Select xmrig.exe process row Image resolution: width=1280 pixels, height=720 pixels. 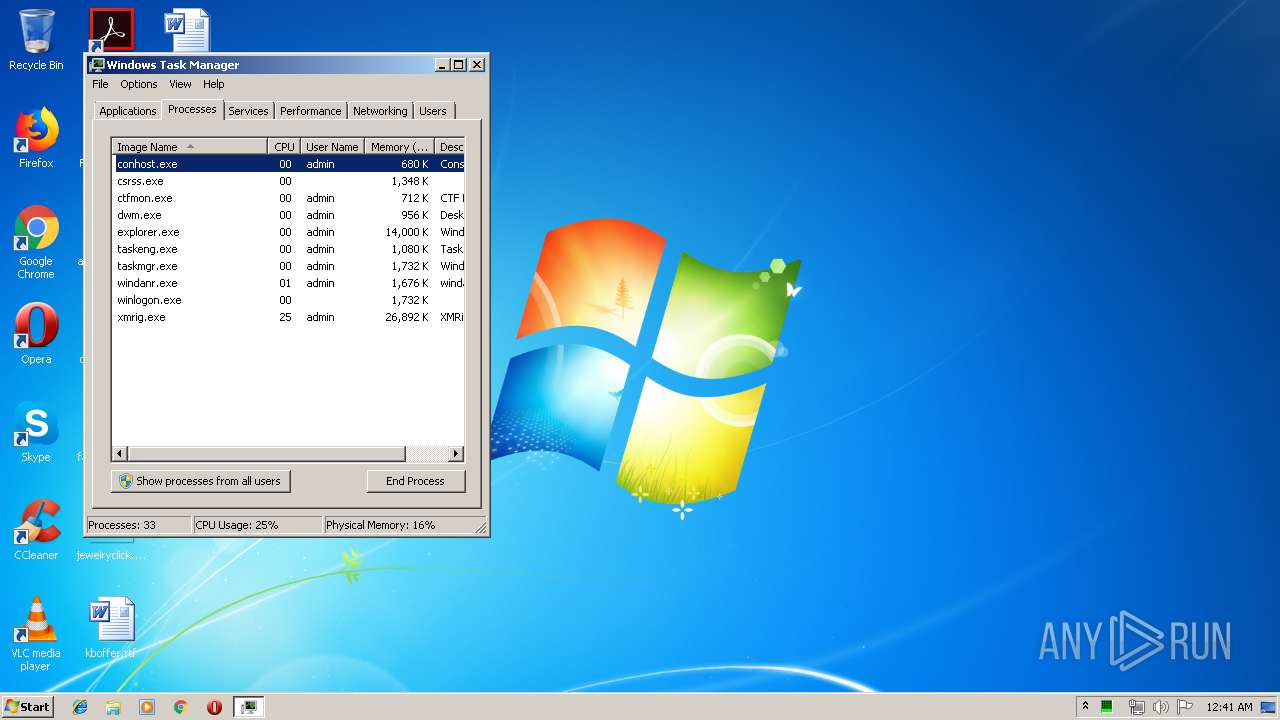click(x=288, y=317)
